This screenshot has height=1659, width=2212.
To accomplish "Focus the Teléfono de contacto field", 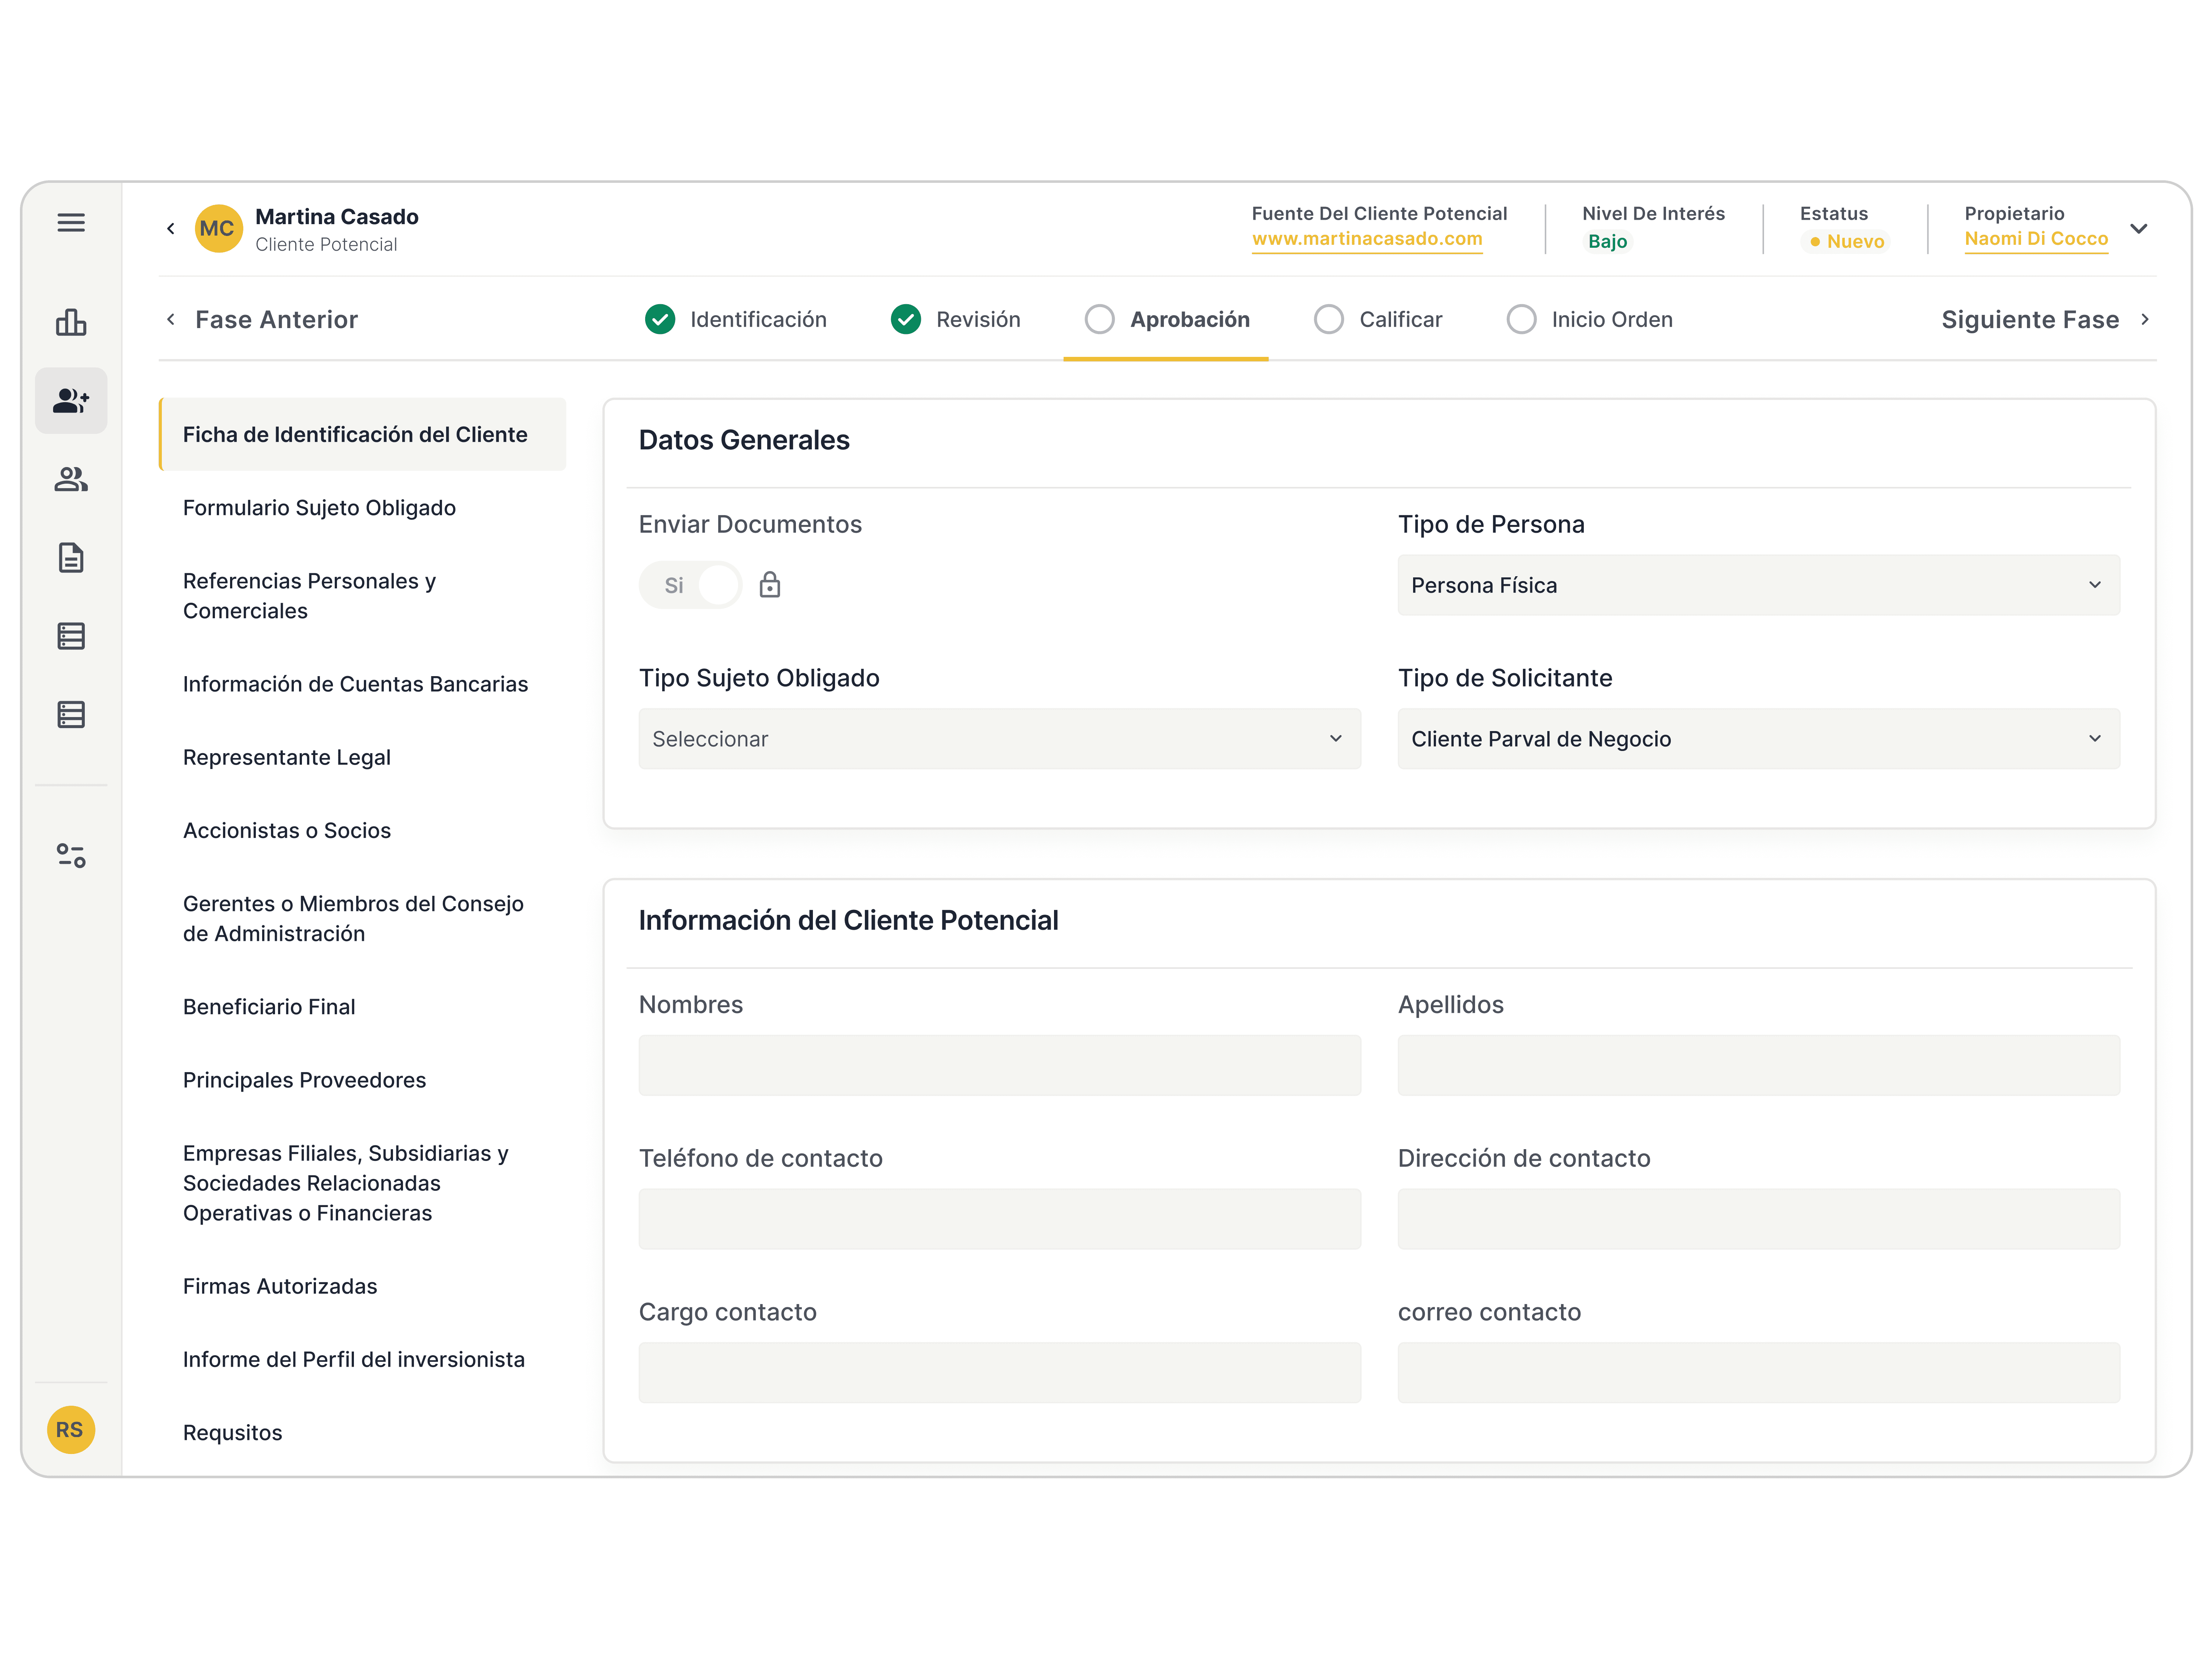I will [x=1000, y=1219].
